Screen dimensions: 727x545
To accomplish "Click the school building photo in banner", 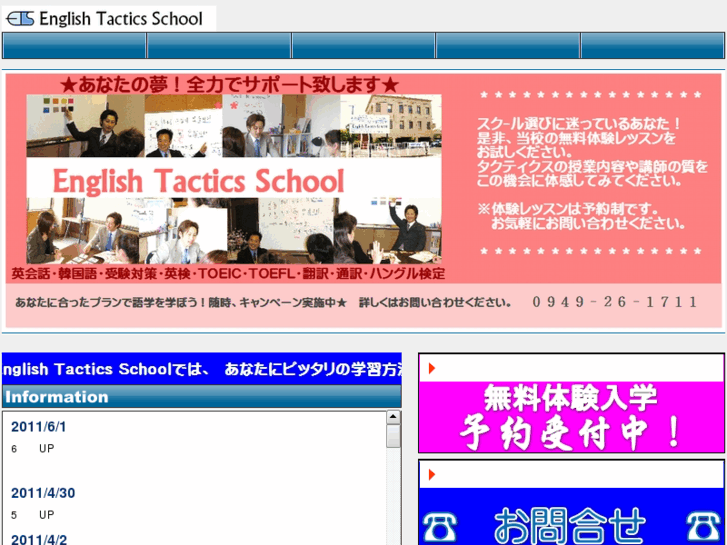I will pos(391,125).
